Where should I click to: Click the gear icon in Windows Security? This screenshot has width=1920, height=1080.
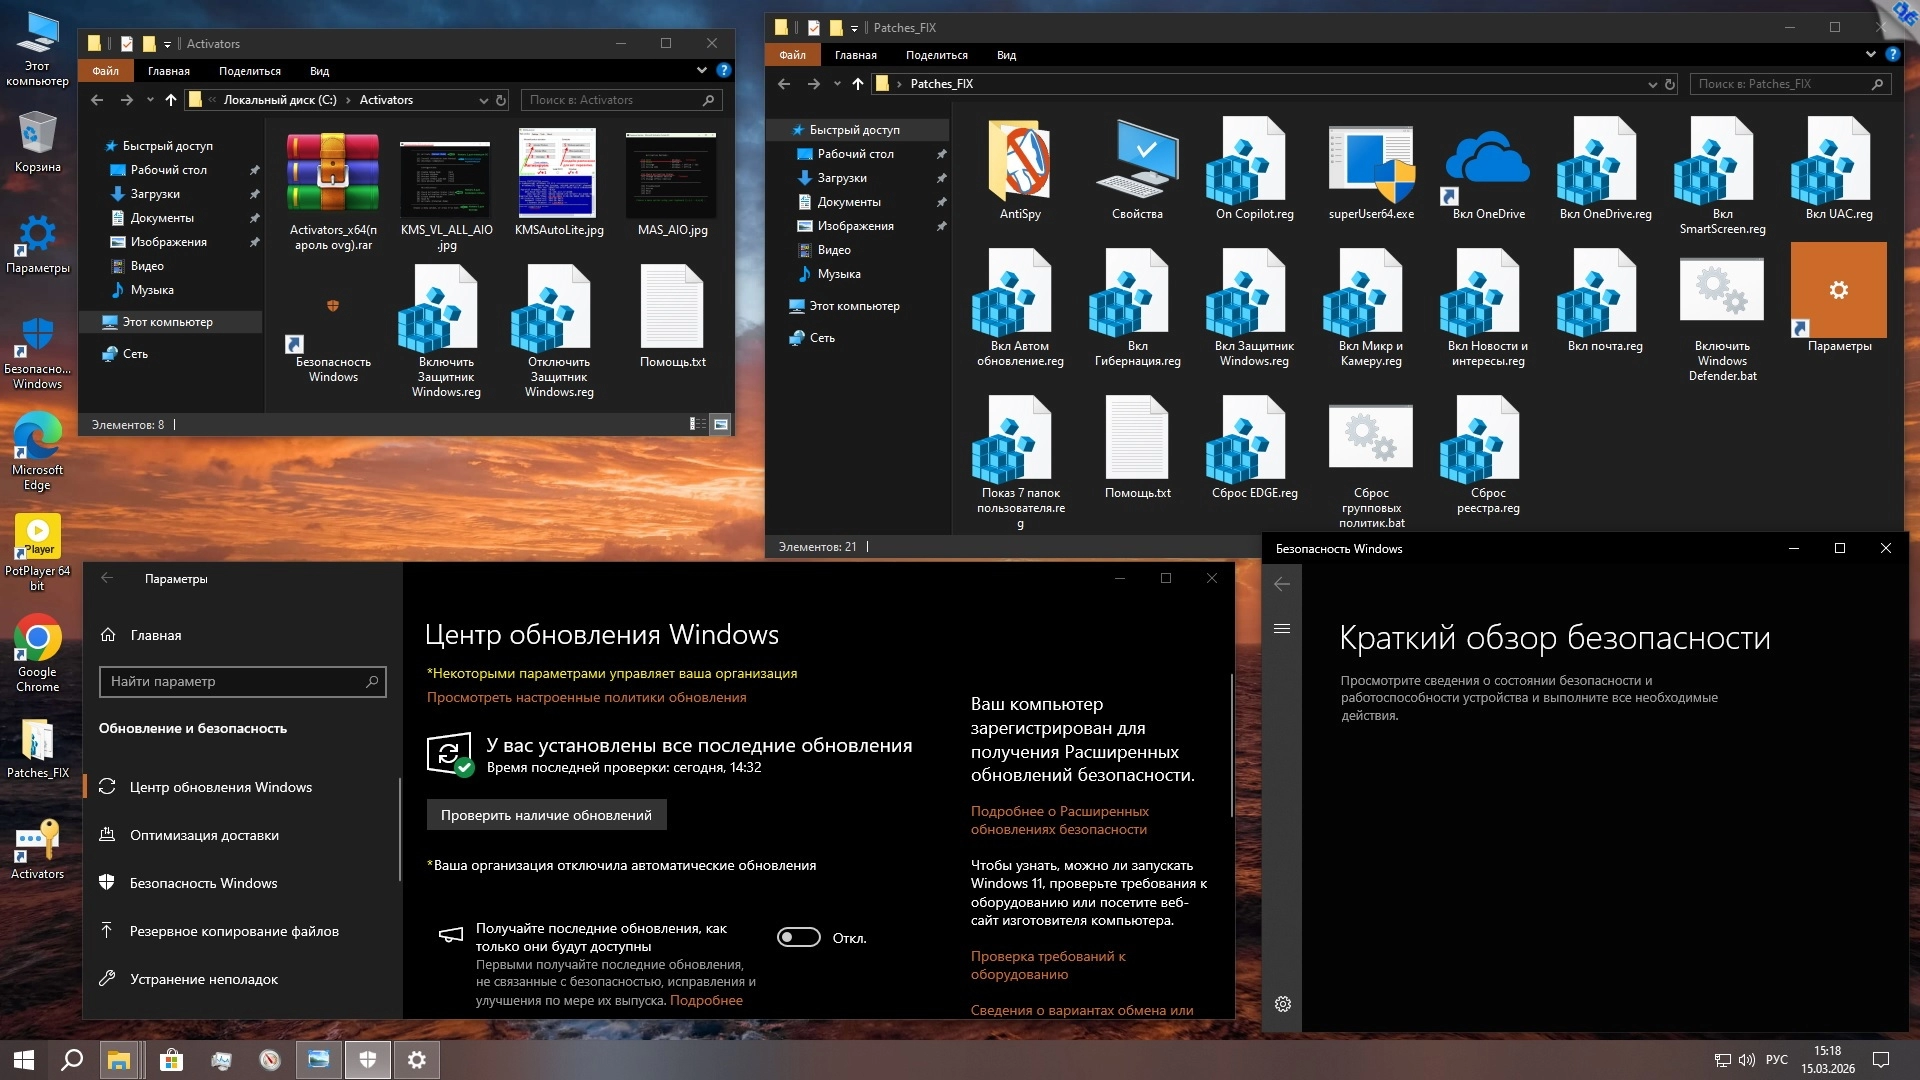(1283, 1004)
